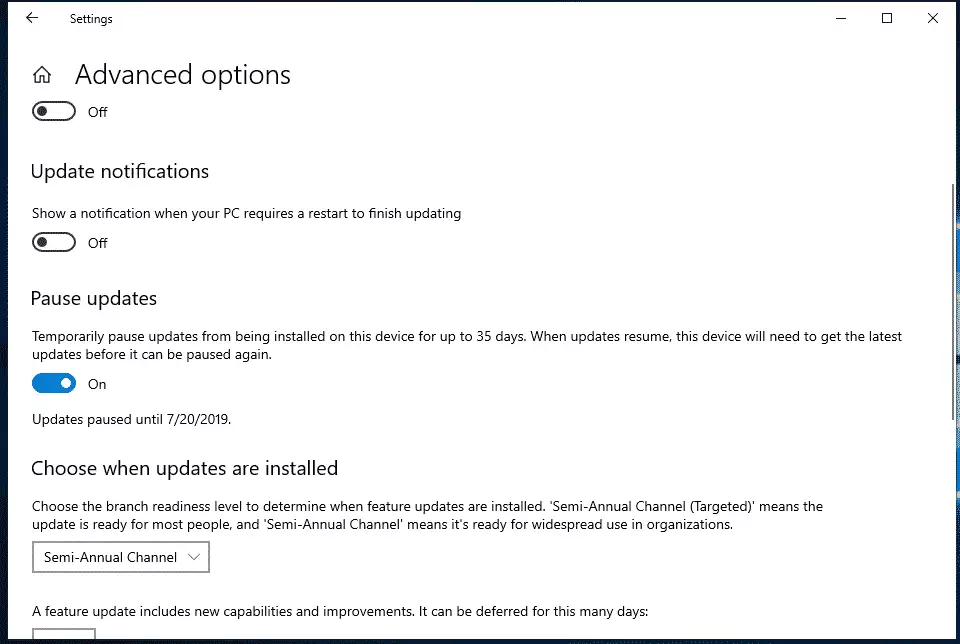Viewport: 960px width, 644px height.
Task: Click the Choose when updates are installed heading
Action: pos(184,468)
